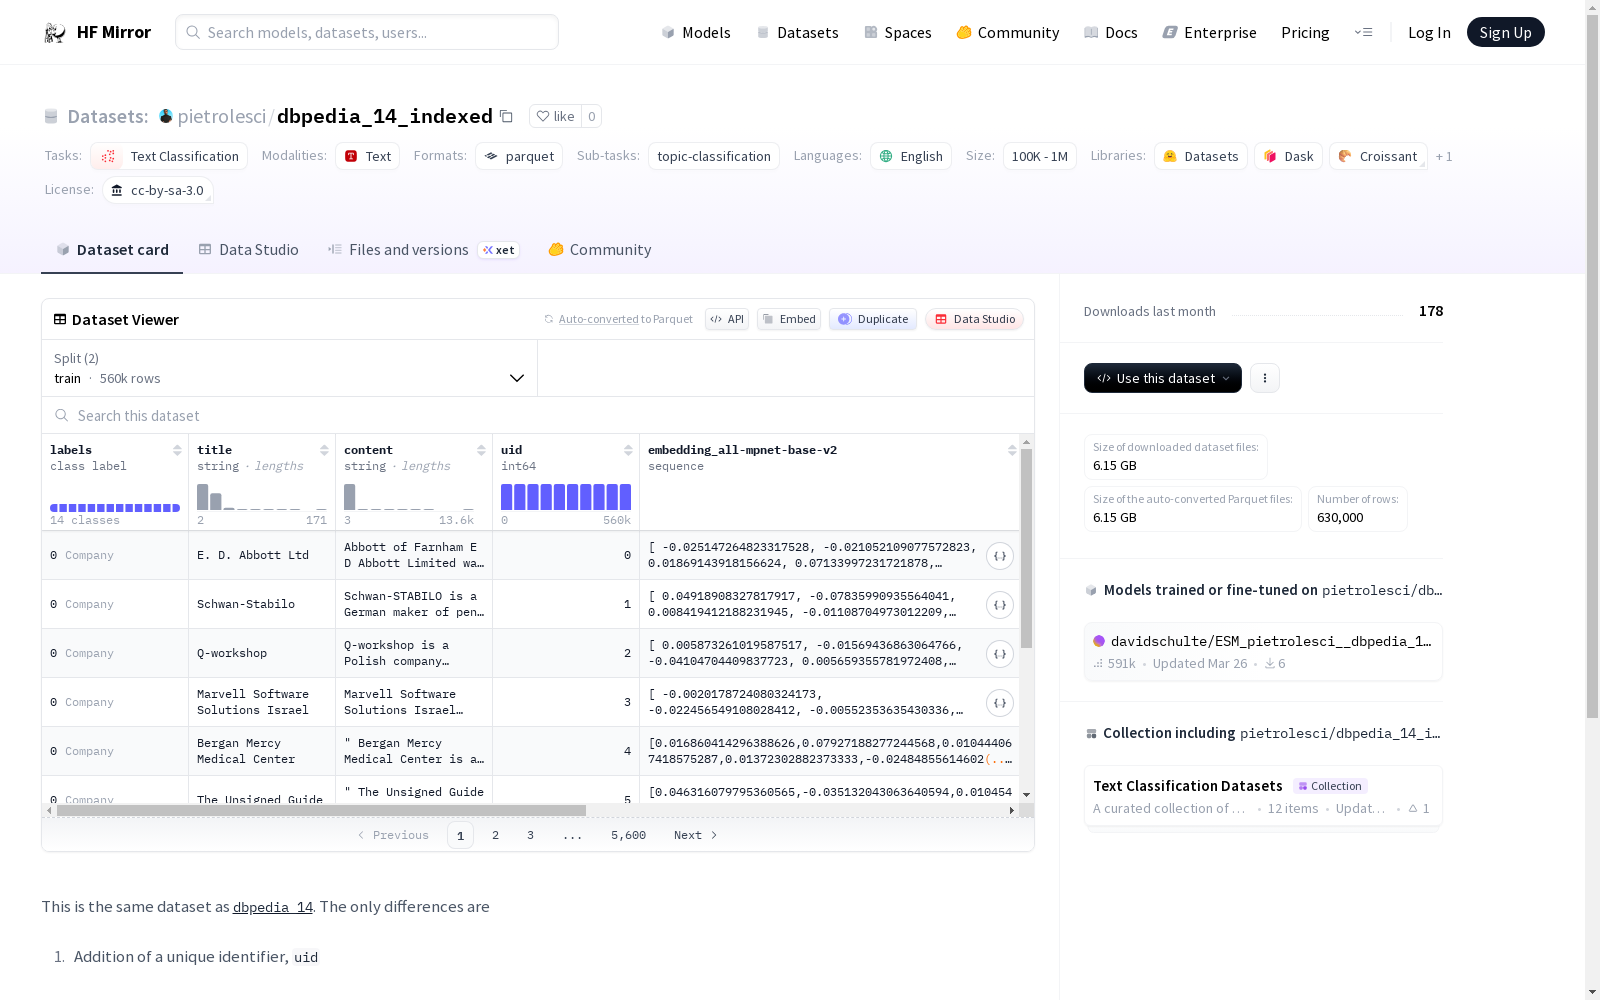Open Enterprise in the top navigation
1600x1000 pixels.
(1210, 33)
